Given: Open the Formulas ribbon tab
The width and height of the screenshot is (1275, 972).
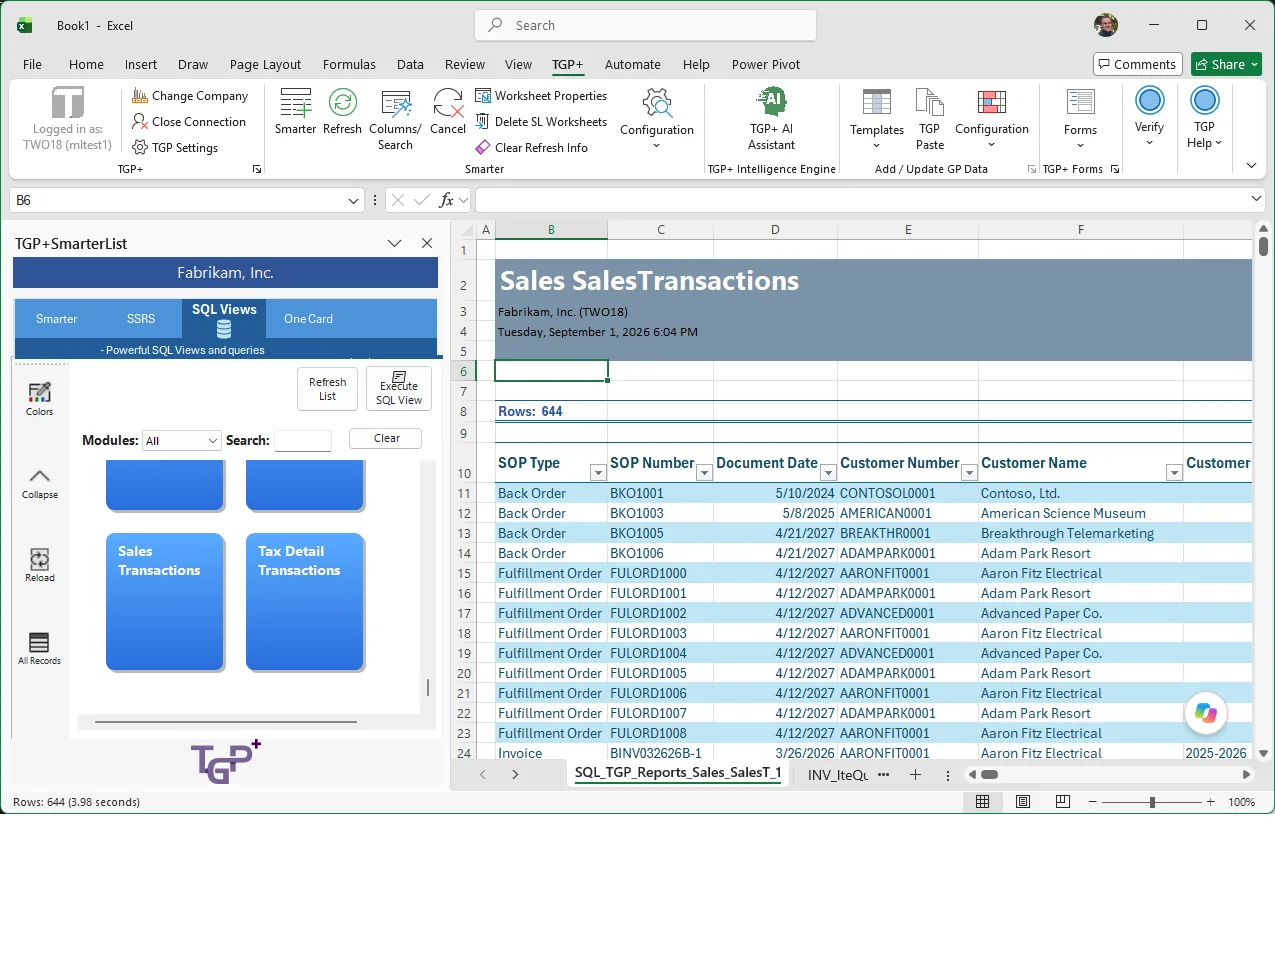Looking at the screenshot, I should 349,65.
